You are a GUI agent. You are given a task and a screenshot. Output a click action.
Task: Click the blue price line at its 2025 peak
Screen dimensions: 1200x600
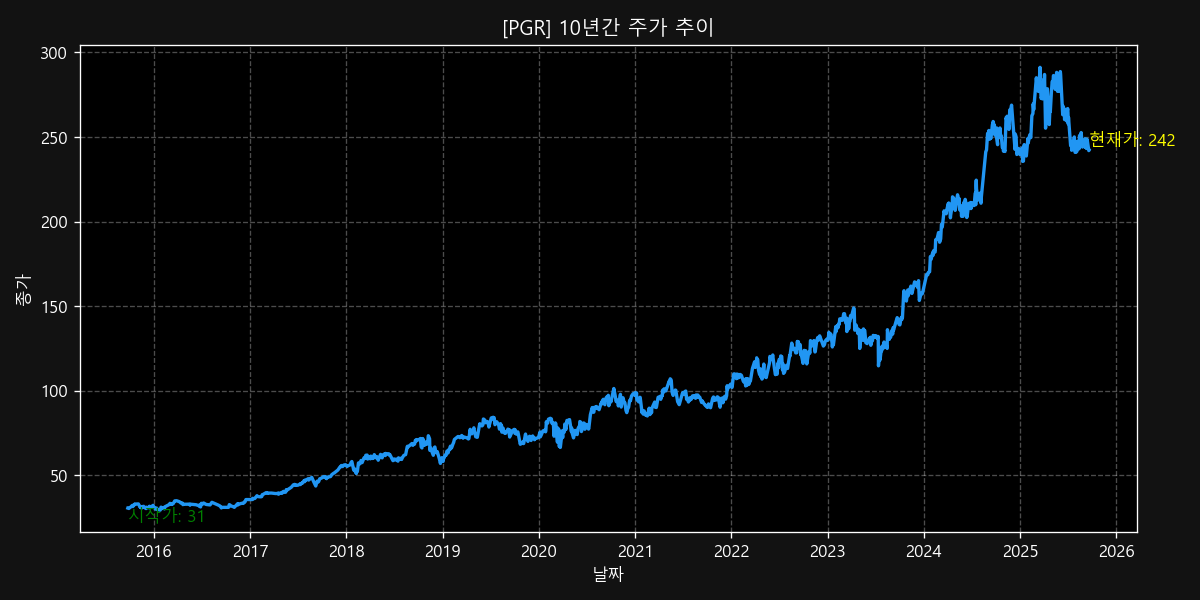[x=1041, y=65]
